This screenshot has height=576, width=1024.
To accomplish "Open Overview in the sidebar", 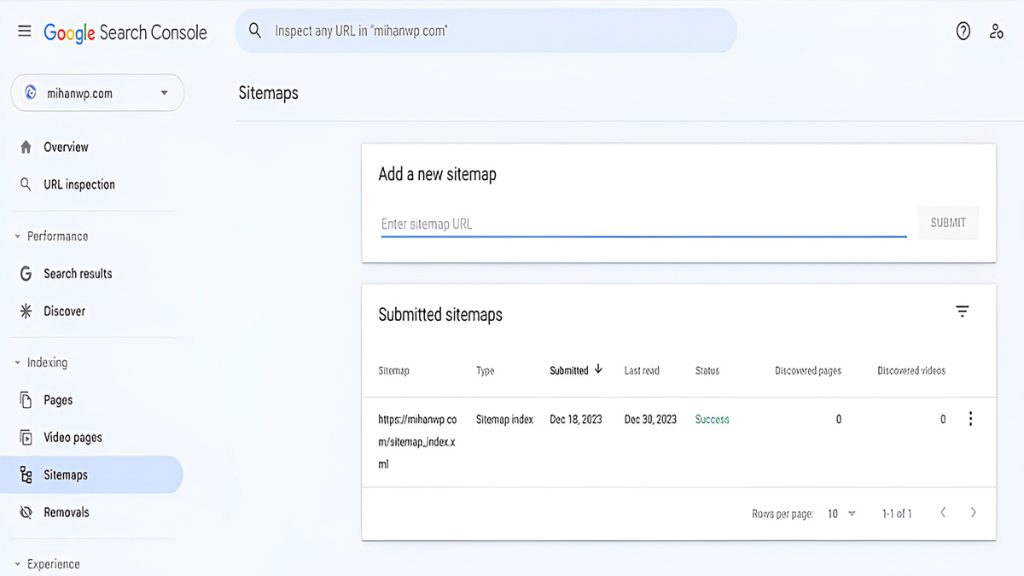I will (66, 147).
